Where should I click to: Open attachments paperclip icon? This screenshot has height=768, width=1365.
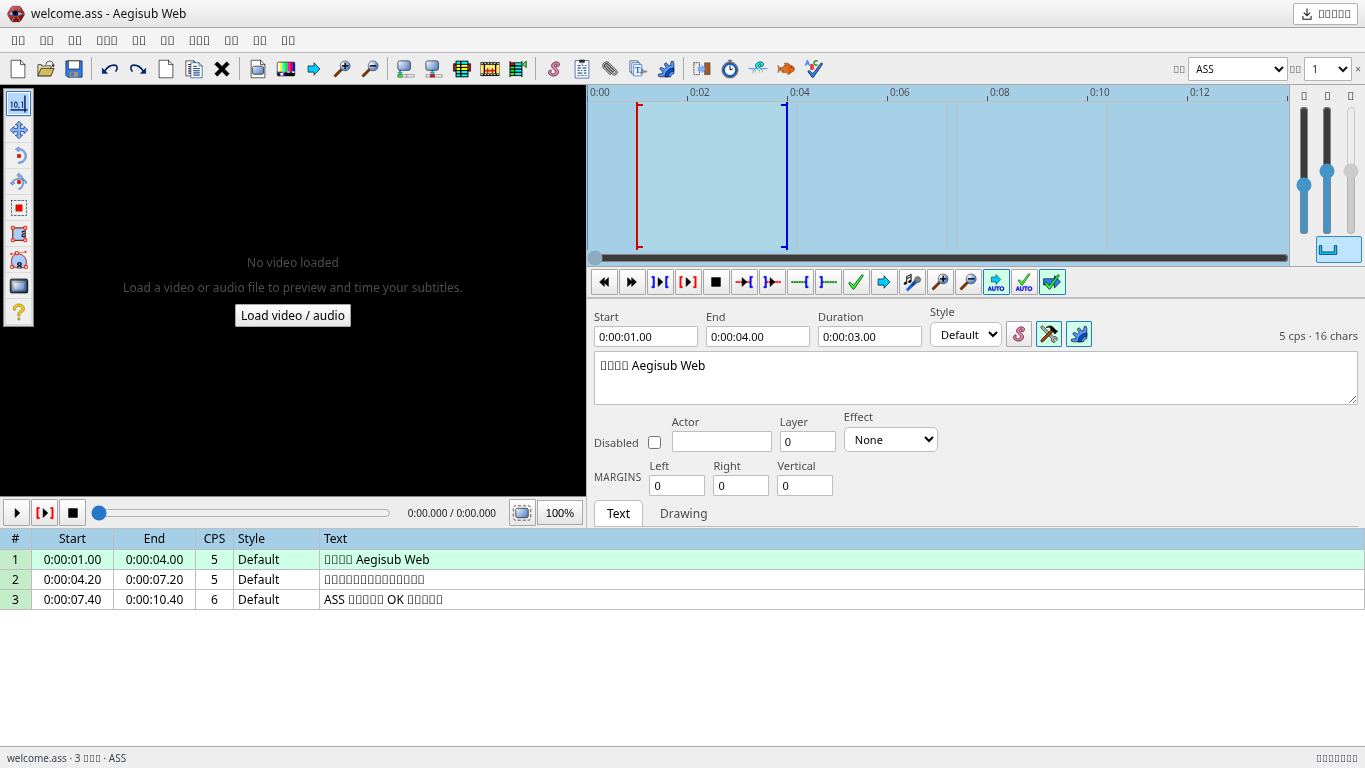click(x=609, y=69)
